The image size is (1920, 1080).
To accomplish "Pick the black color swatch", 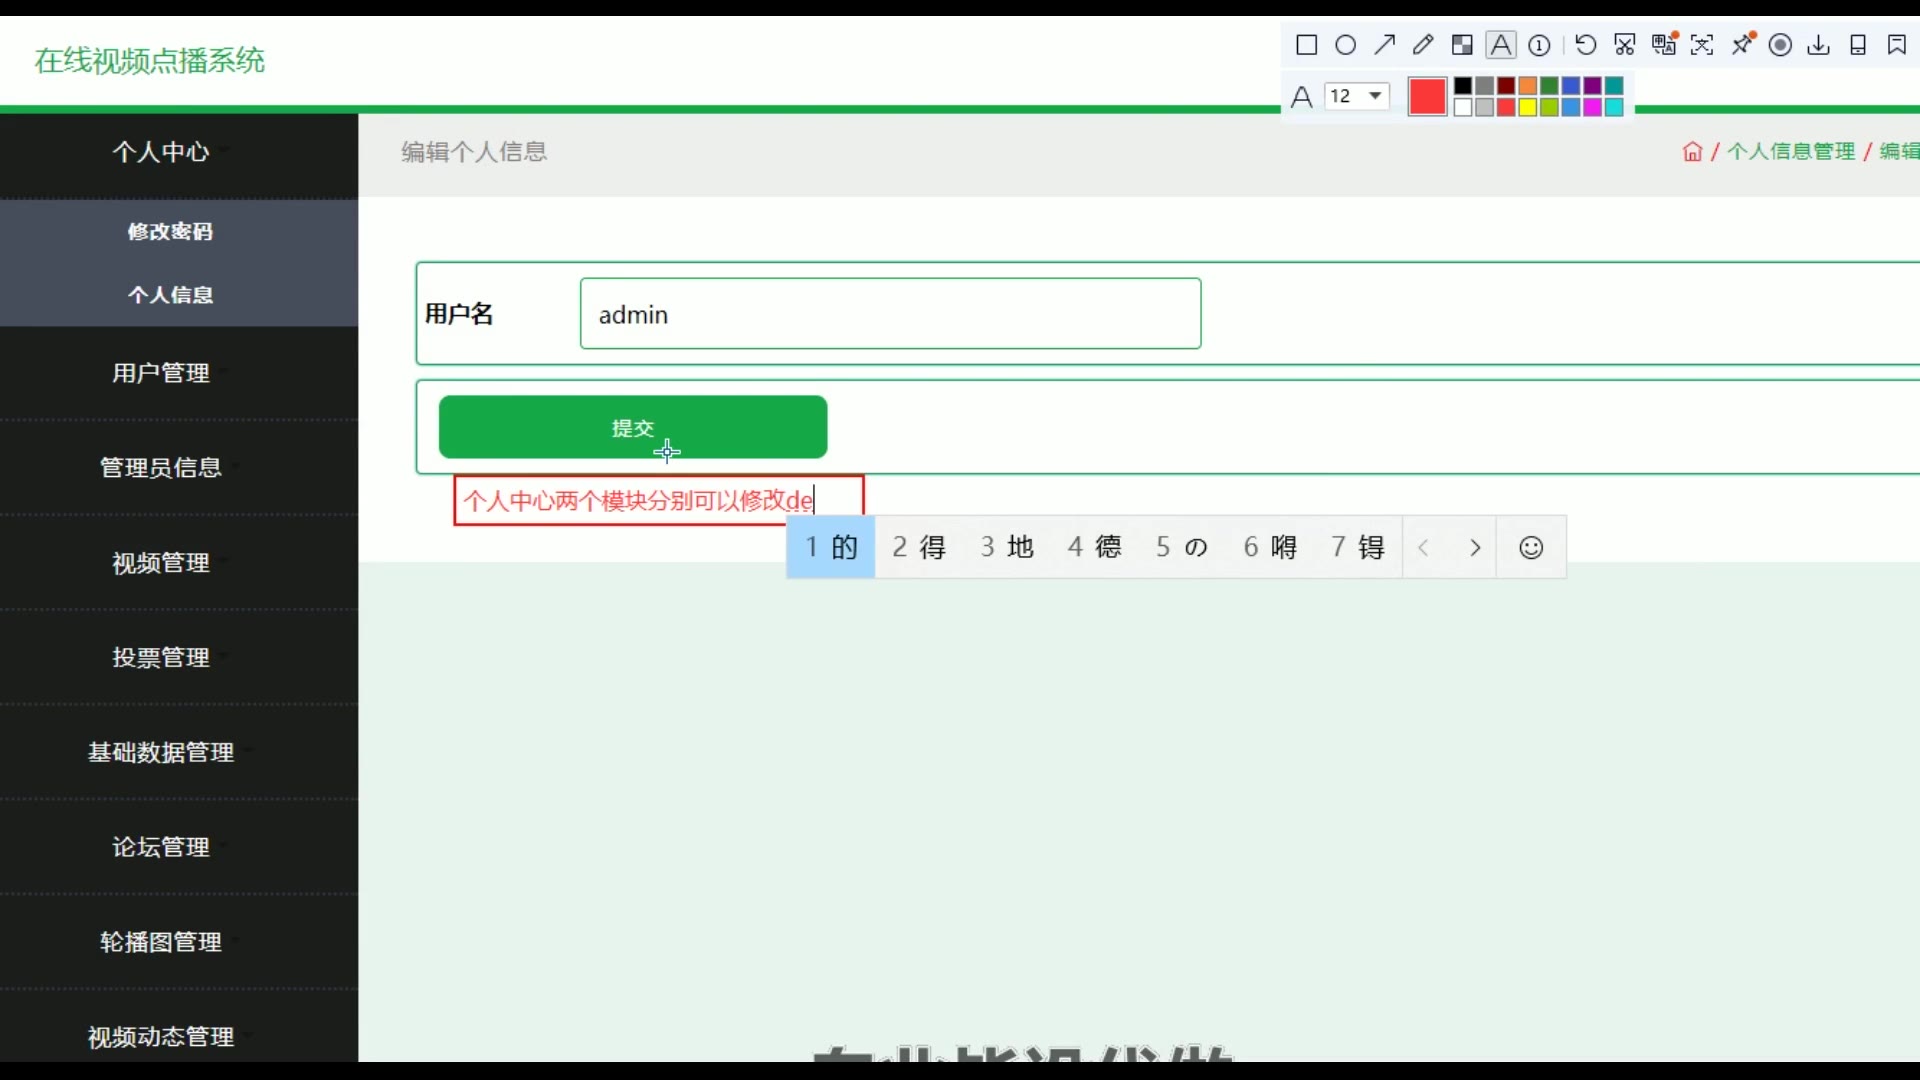I will pyautogui.click(x=1462, y=86).
